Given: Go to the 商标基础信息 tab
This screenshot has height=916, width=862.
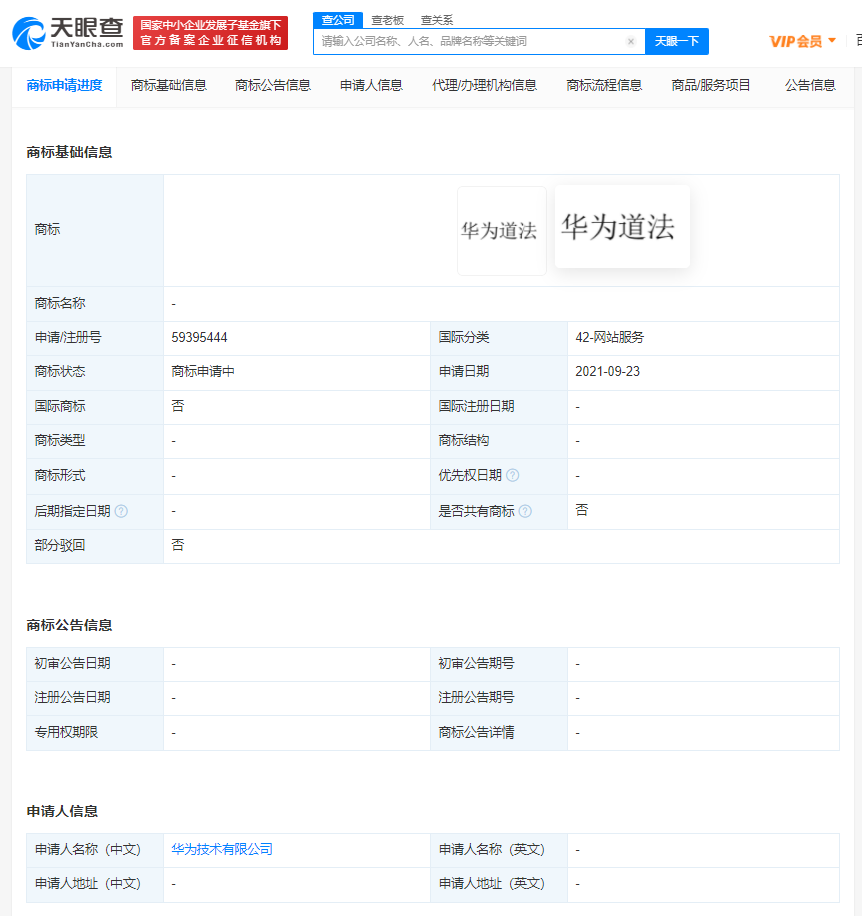Looking at the screenshot, I should coord(168,85).
